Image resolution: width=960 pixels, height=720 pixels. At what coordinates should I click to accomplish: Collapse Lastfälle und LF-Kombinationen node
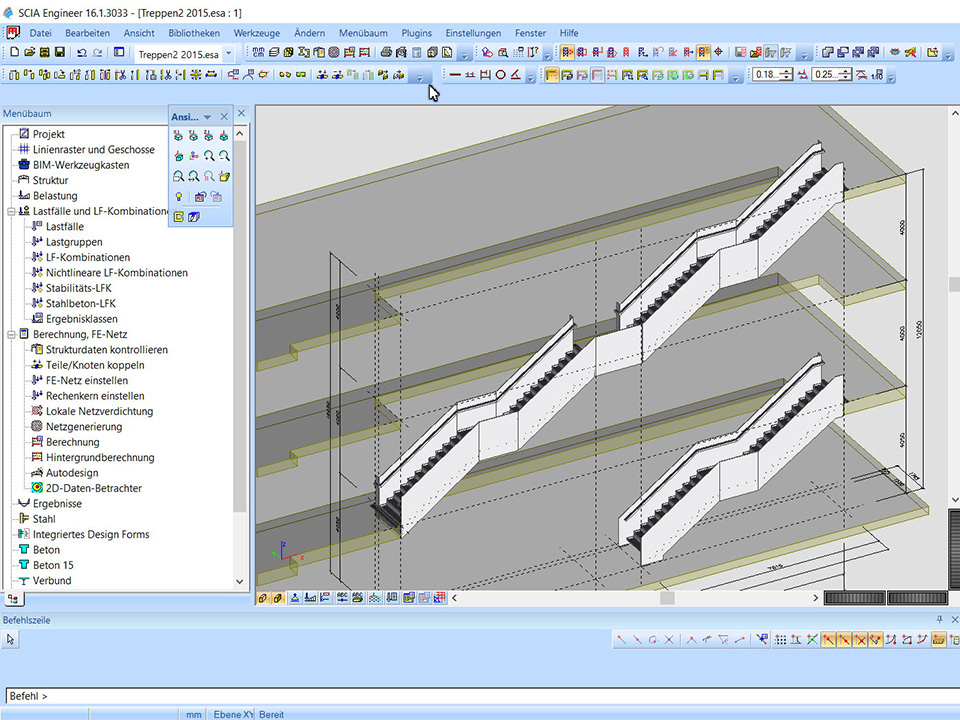point(10,212)
